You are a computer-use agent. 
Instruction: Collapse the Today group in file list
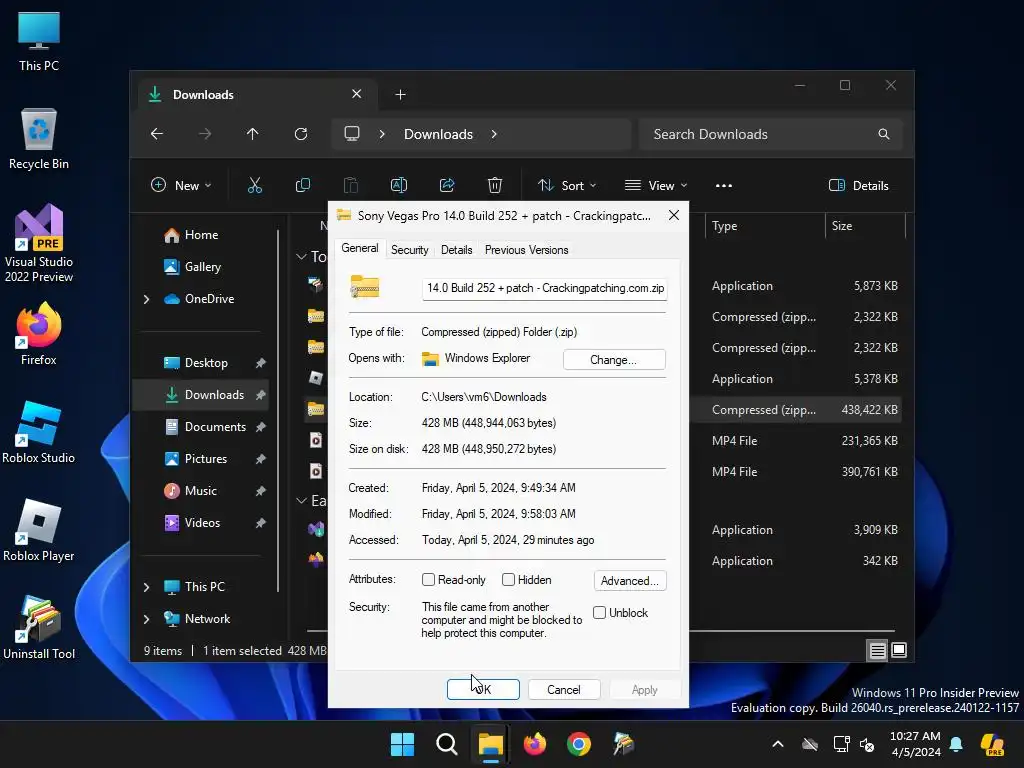click(301, 257)
